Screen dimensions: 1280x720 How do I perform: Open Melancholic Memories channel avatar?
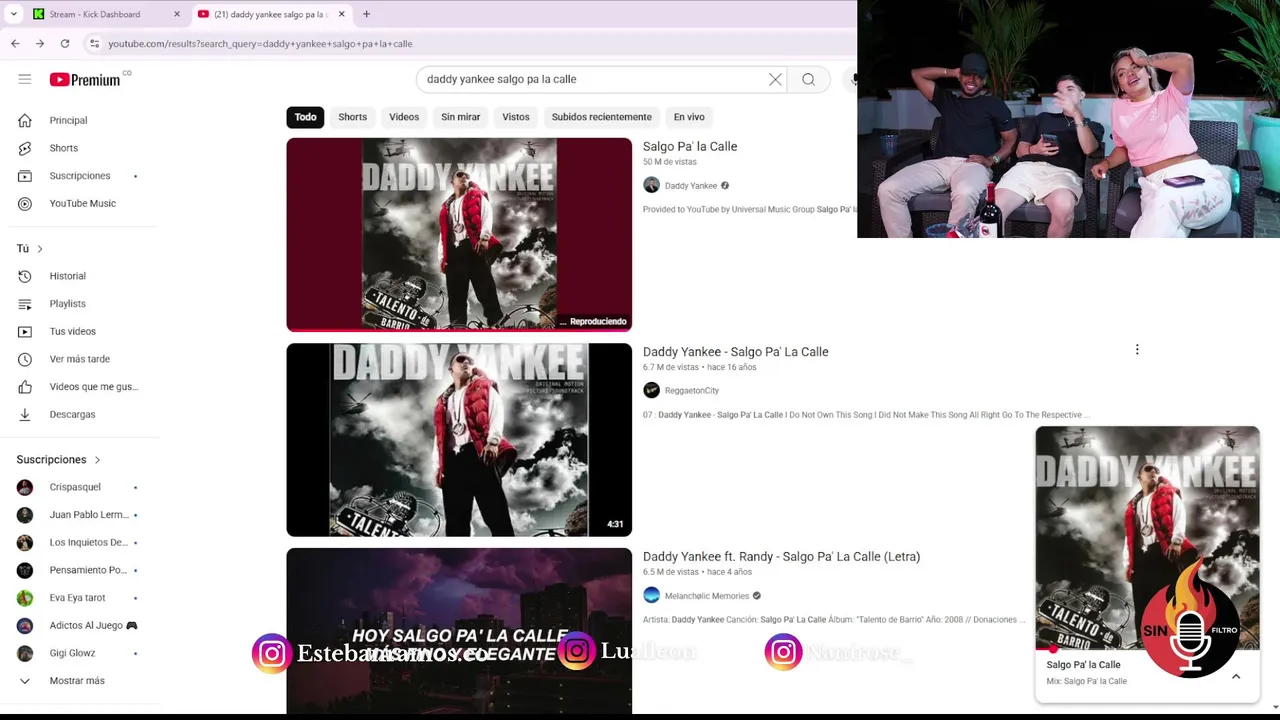651,595
